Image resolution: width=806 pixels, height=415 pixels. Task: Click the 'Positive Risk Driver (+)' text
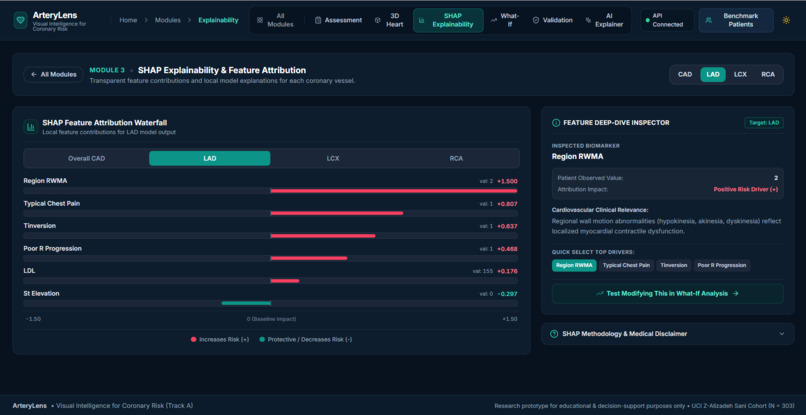(745, 189)
